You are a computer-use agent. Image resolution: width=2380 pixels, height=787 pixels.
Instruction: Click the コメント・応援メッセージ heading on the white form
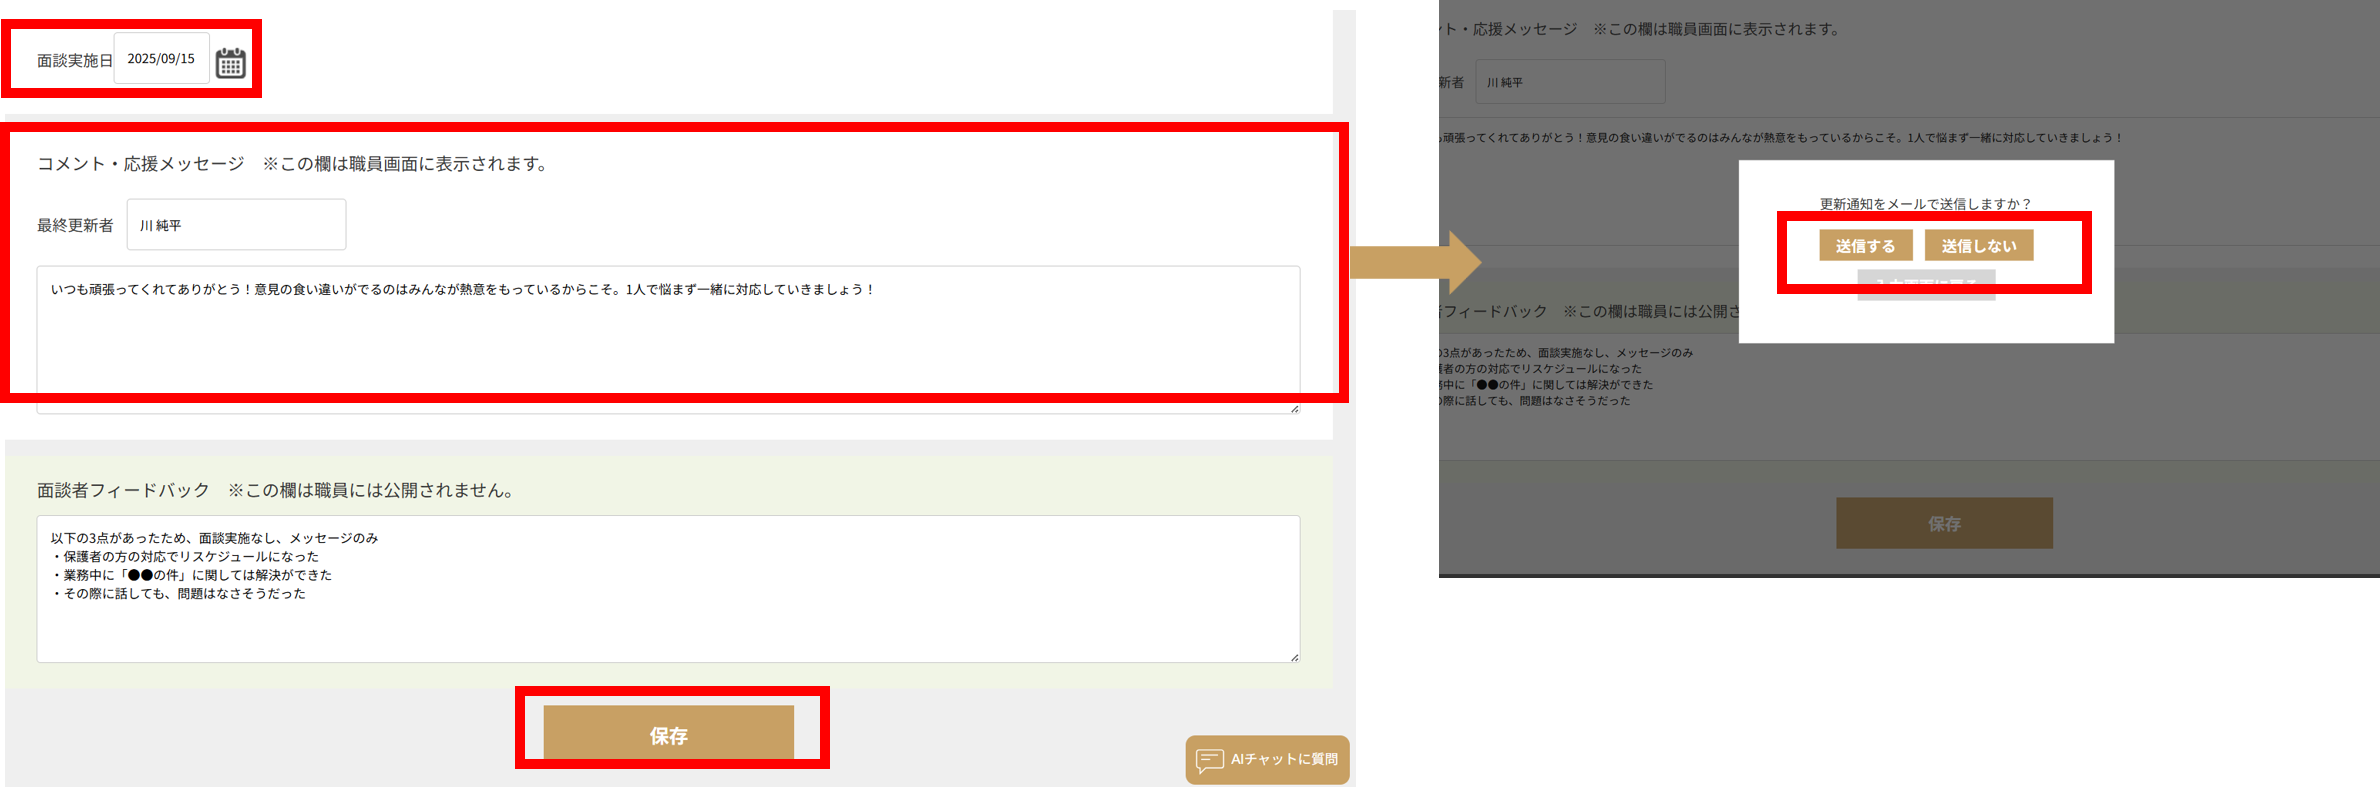[x=140, y=164]
